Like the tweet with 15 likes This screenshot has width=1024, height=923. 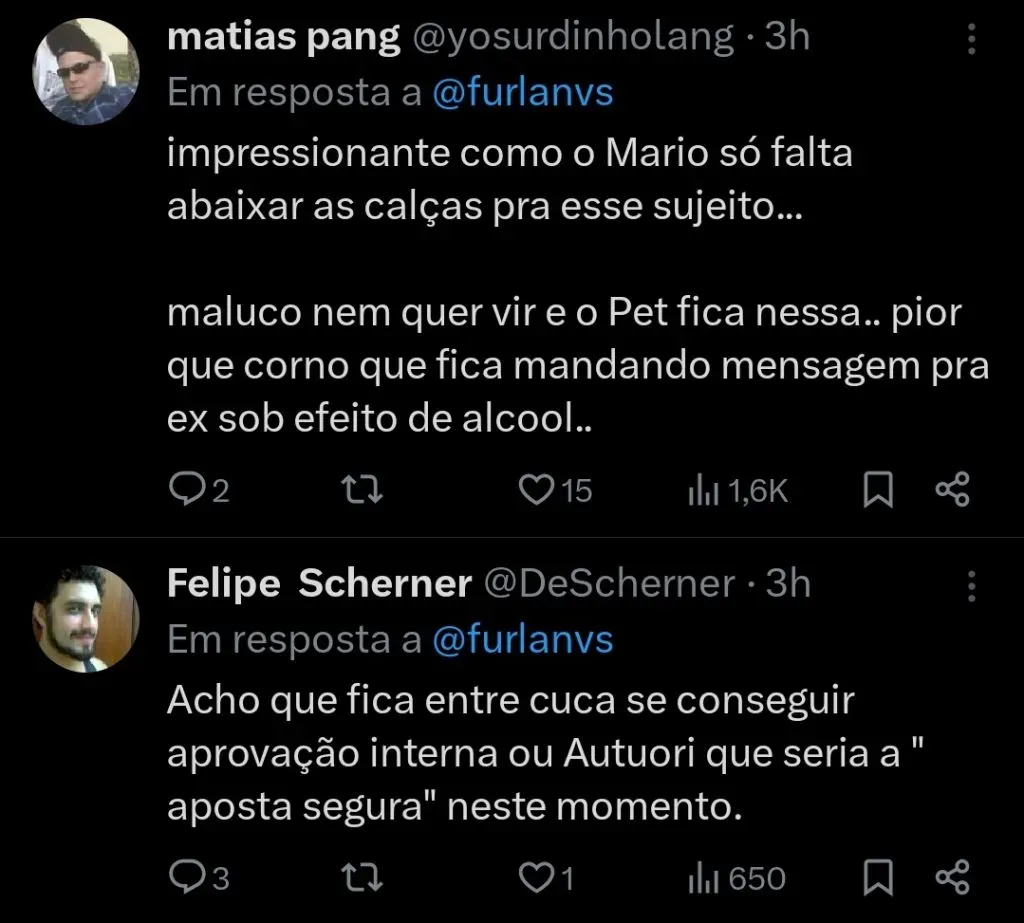pyautogui.click(x=540, y=490)
